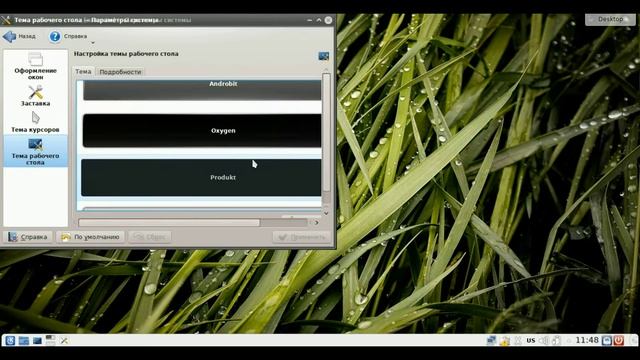The image size is (640, 360).
Task: Select Тема курсоров in the sidebar
Action: [x=36, y=122]
